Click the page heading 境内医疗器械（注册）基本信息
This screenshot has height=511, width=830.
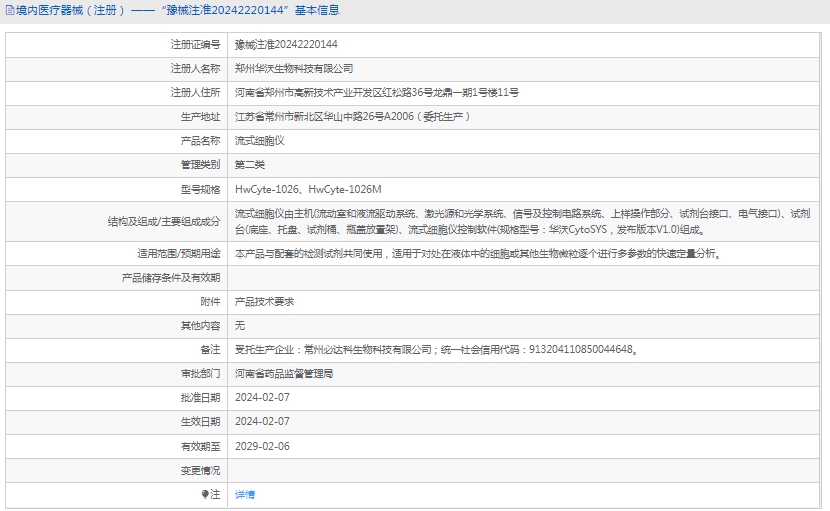177,11
